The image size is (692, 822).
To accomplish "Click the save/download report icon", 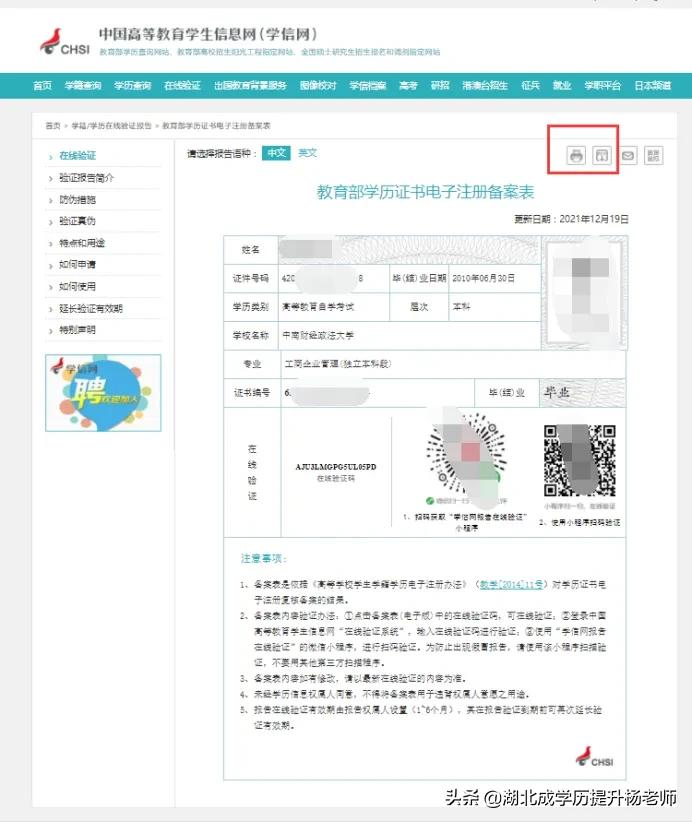I will tap(602, 156).
